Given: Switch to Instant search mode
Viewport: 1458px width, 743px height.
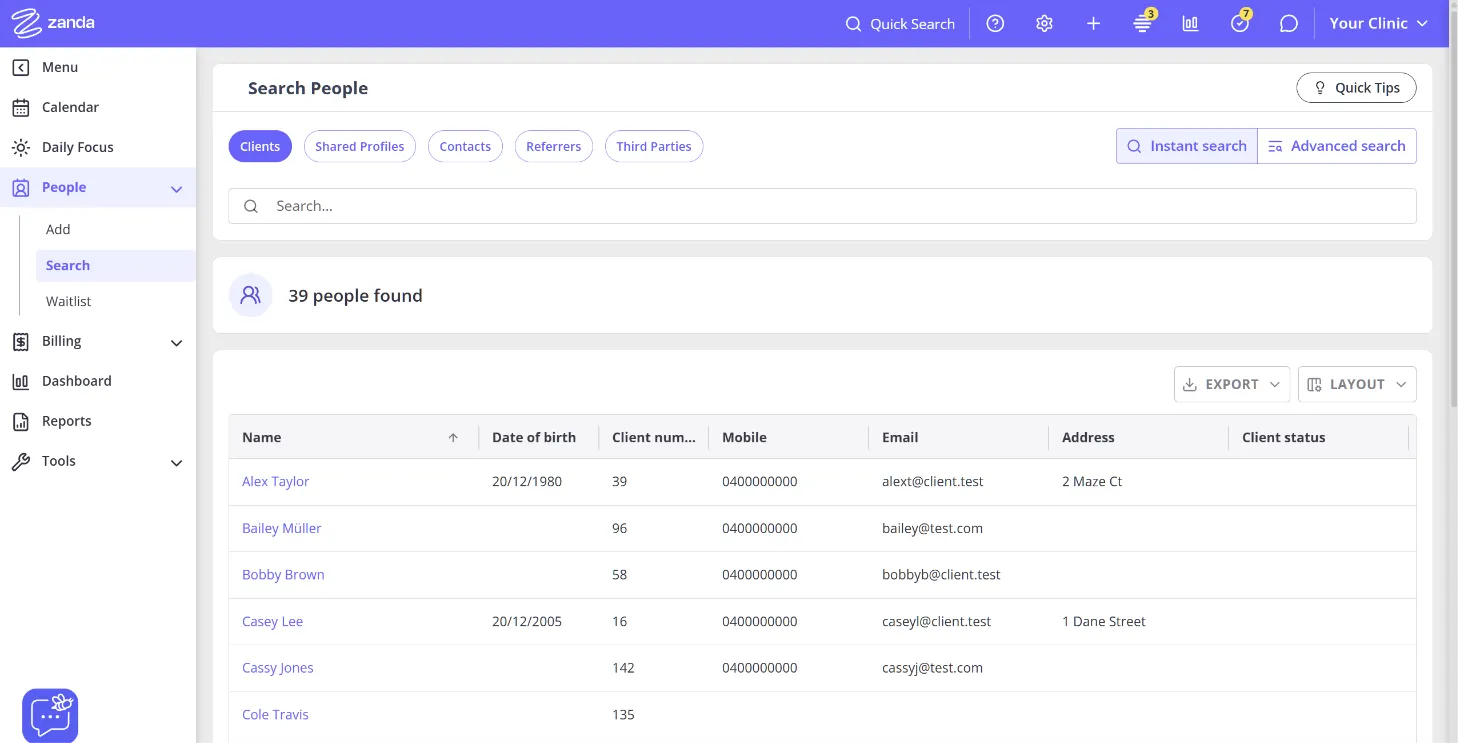Looking at the screenshot, I should pos(1187,146).
